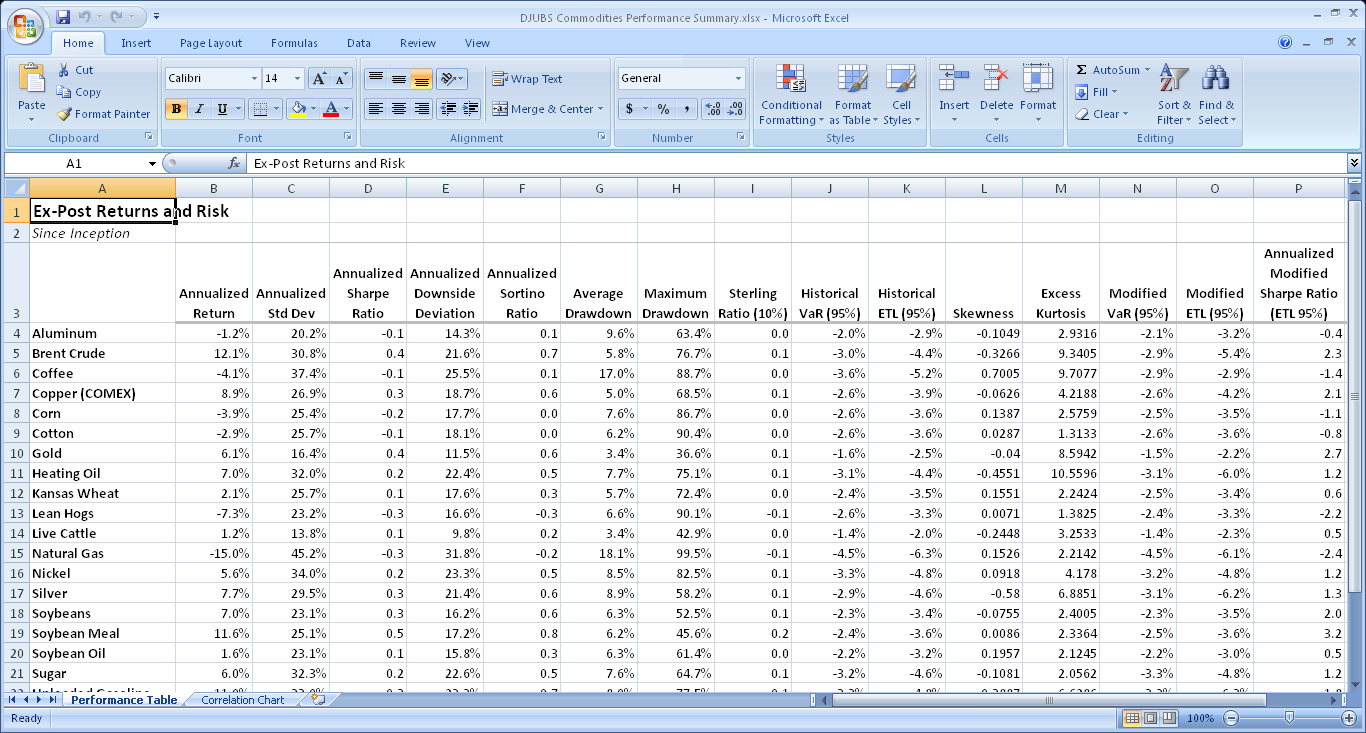This screenshot has height=733, width=1366.
Task: Click the Cut scissors icon
Action: pyautogui.click(x=65, y=70)
